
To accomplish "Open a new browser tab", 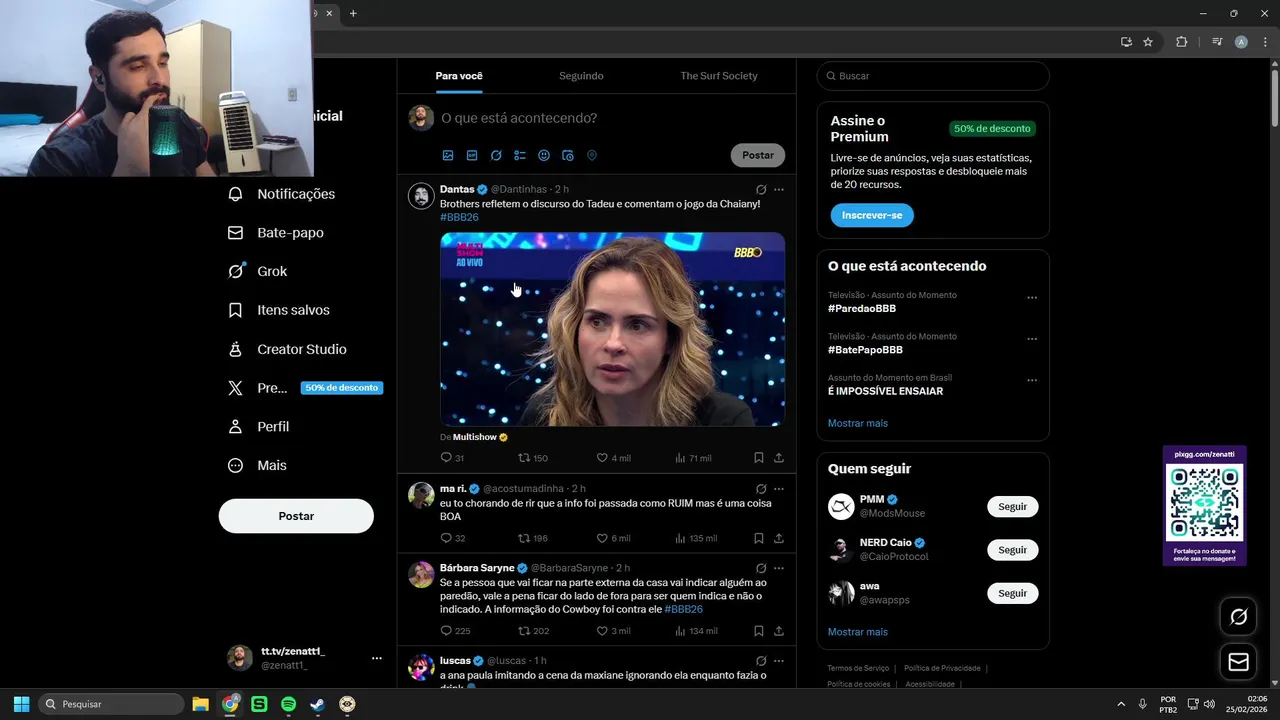I will coord(353,13).
